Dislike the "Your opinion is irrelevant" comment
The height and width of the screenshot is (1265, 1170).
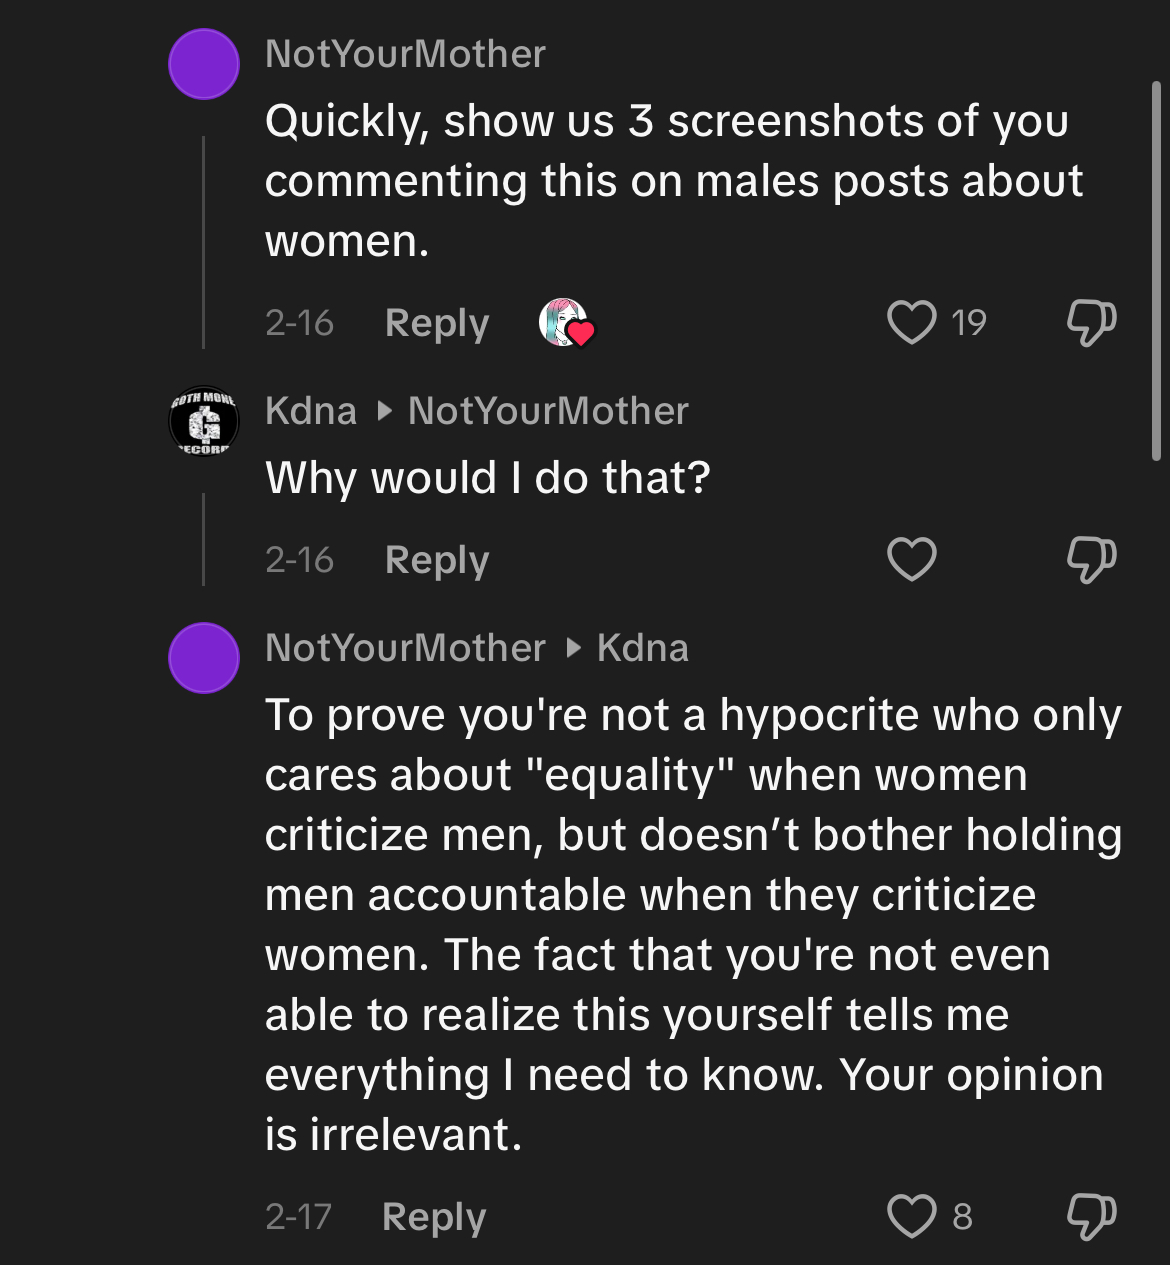pyautogui.click(x=1090, y=1216)
